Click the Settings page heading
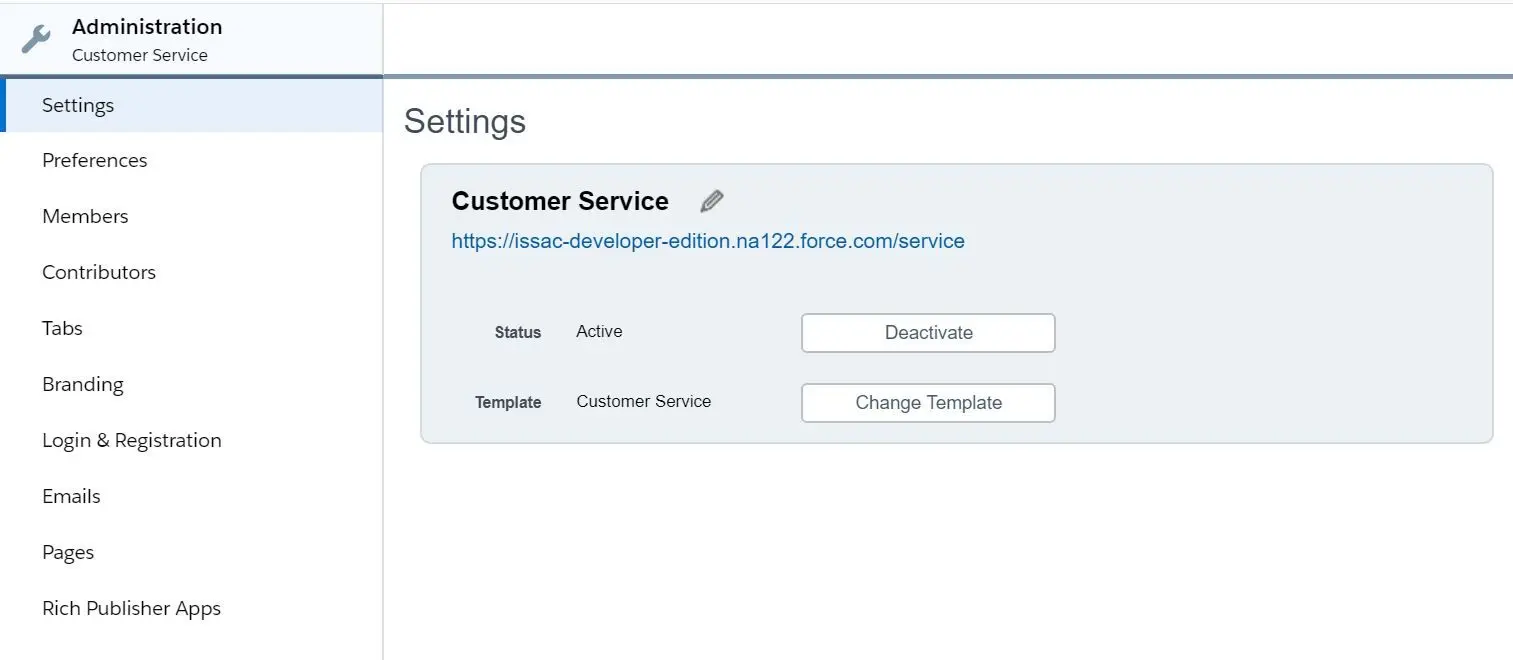Screen dimensions: 1513x660 click(x=465, y=121)
